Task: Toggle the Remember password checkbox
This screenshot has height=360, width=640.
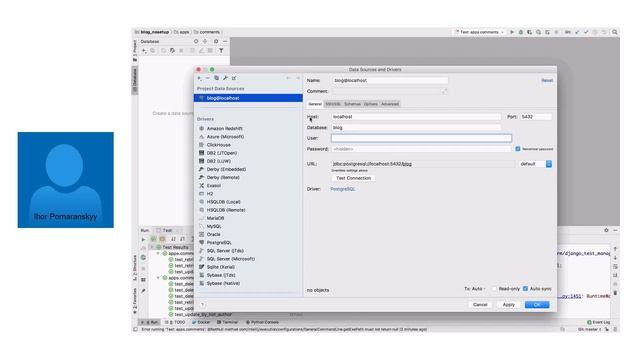Action: tap(518, 149)
